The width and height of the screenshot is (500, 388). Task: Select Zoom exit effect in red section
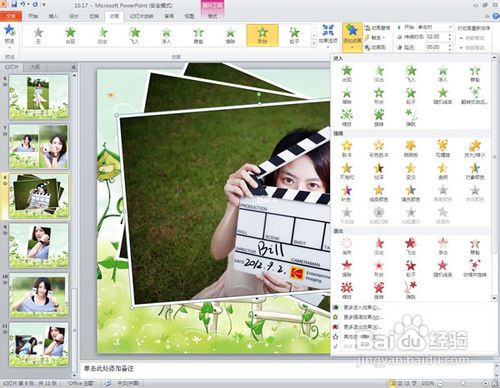(347, 290)
